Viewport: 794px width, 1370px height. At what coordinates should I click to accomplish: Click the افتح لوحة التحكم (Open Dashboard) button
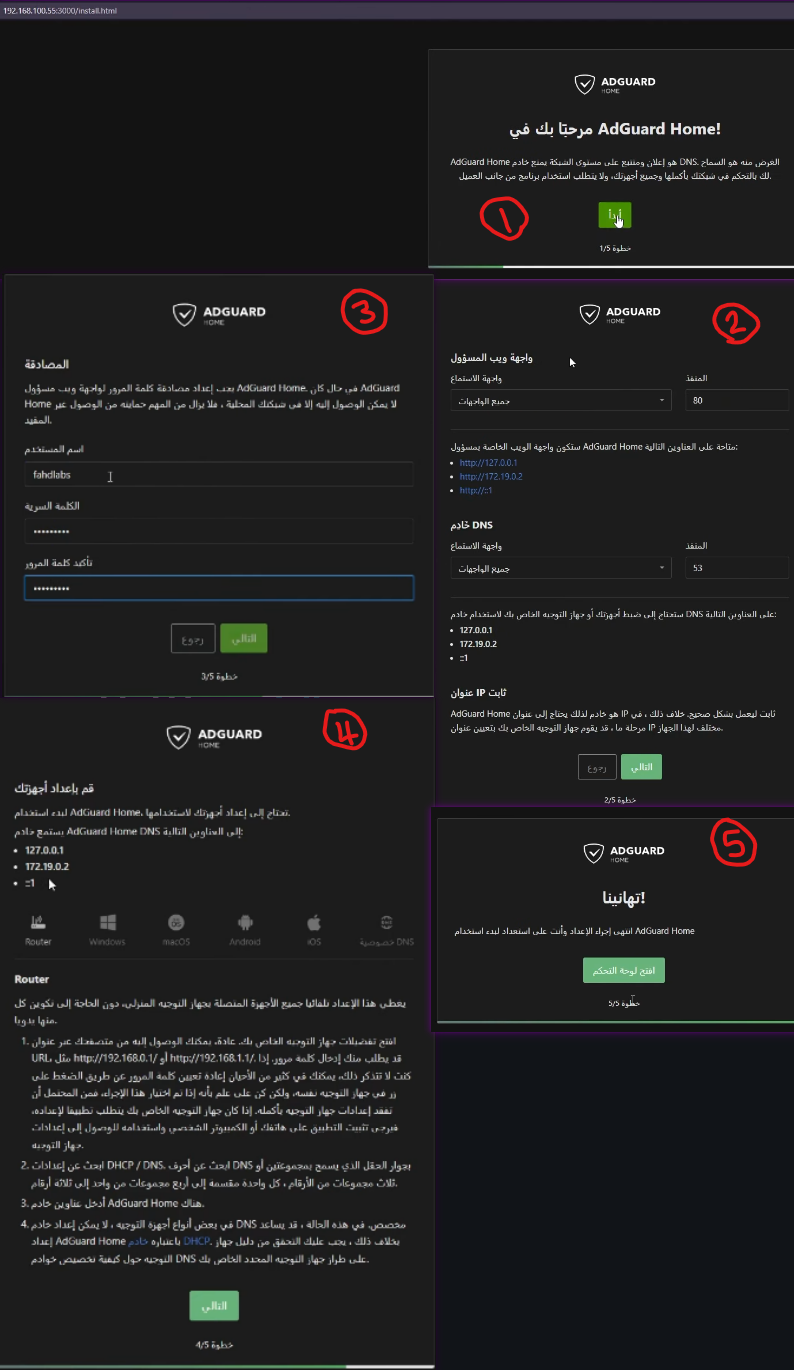(x=624, y=970)
